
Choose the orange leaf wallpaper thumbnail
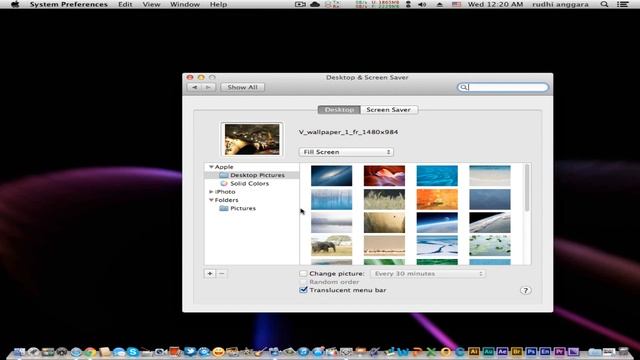point(437,199)
